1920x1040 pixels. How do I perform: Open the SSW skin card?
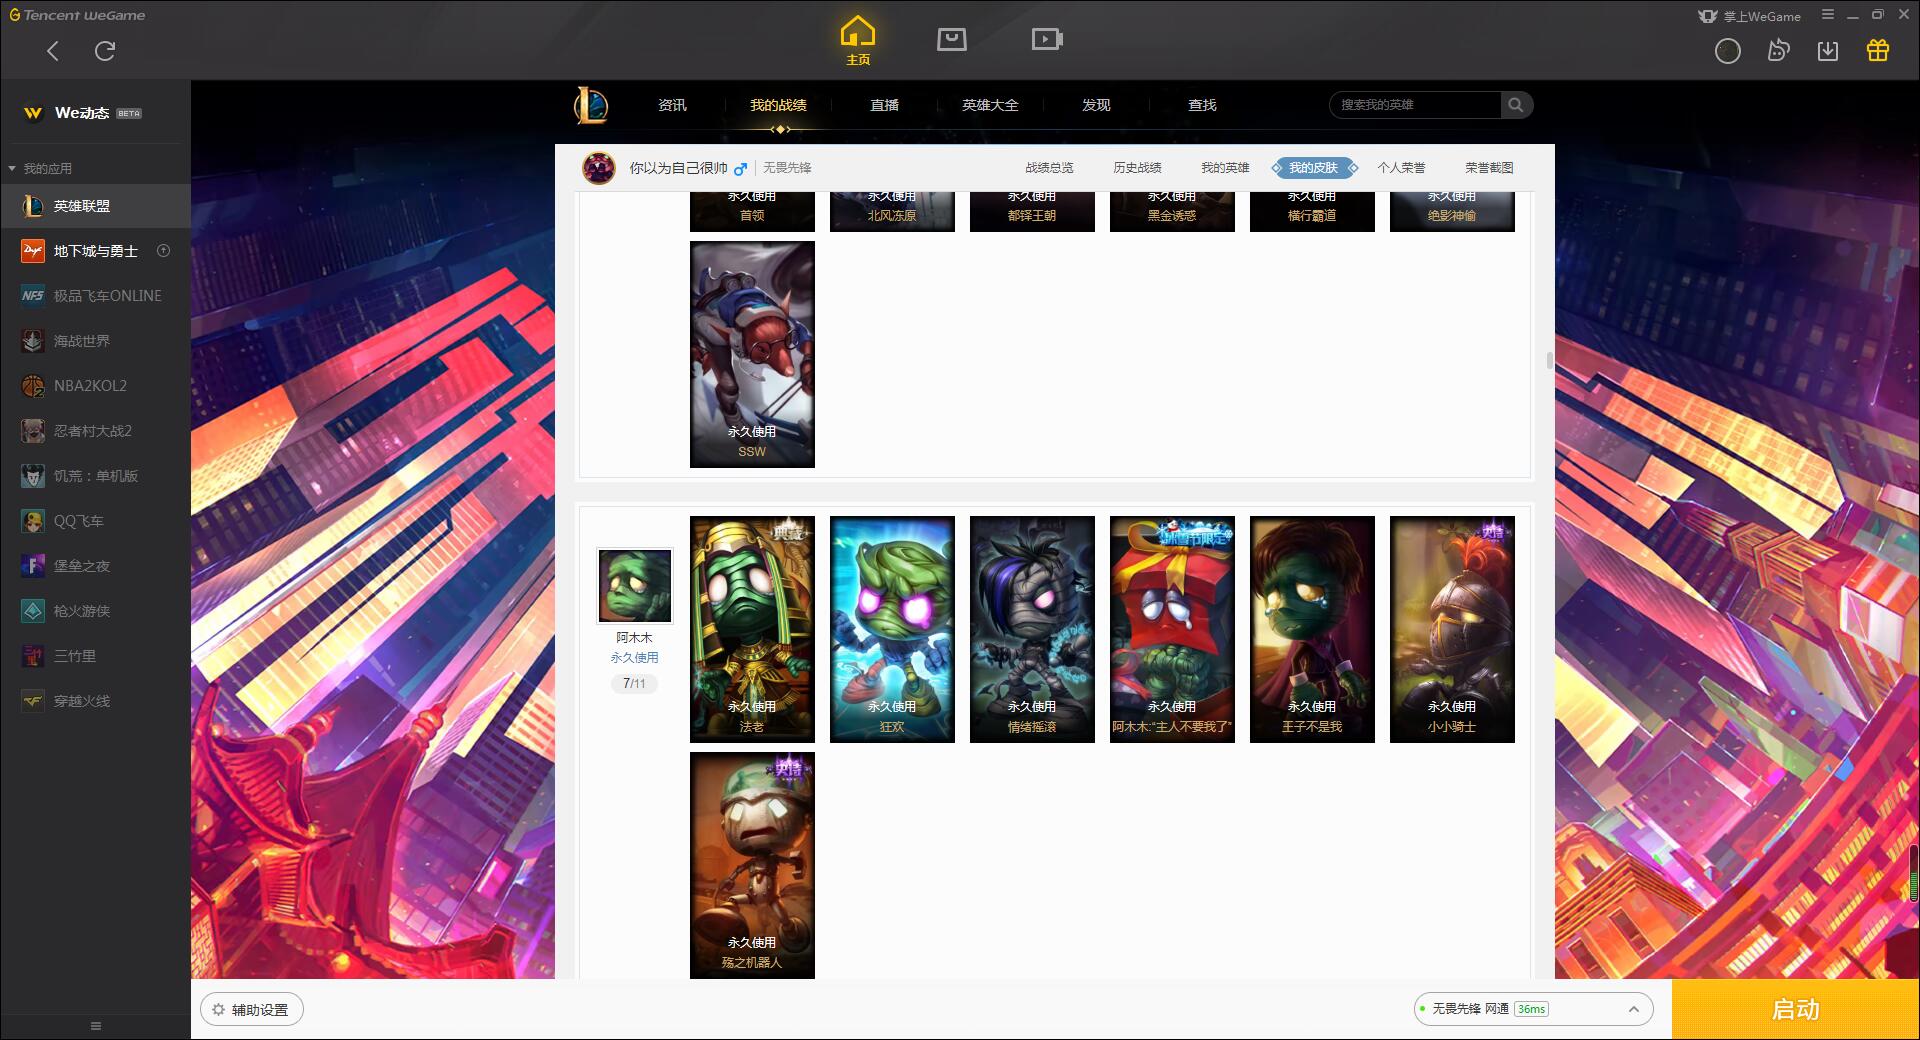point(752,354)
